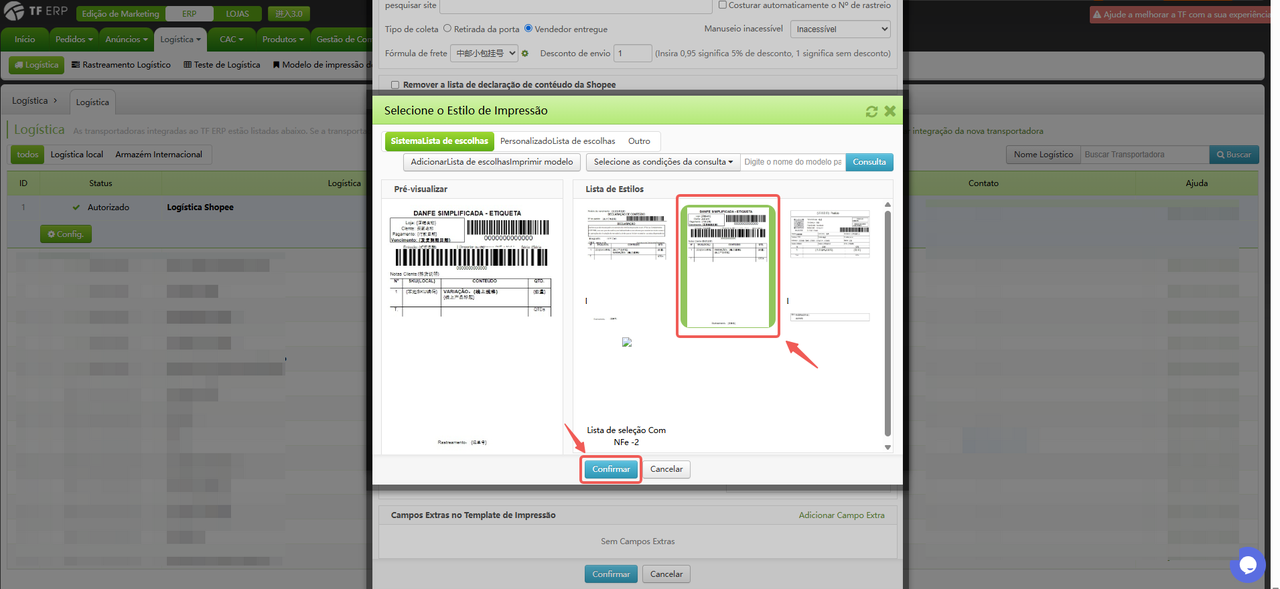
Task: Switch to Personalizado Lista de escolhas tab
Action: point(557,141)
